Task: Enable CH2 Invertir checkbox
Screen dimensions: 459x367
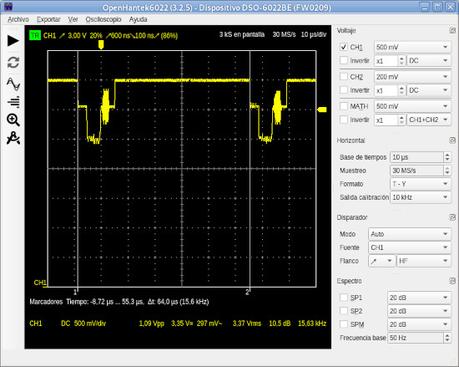Action: click(344, 90)
